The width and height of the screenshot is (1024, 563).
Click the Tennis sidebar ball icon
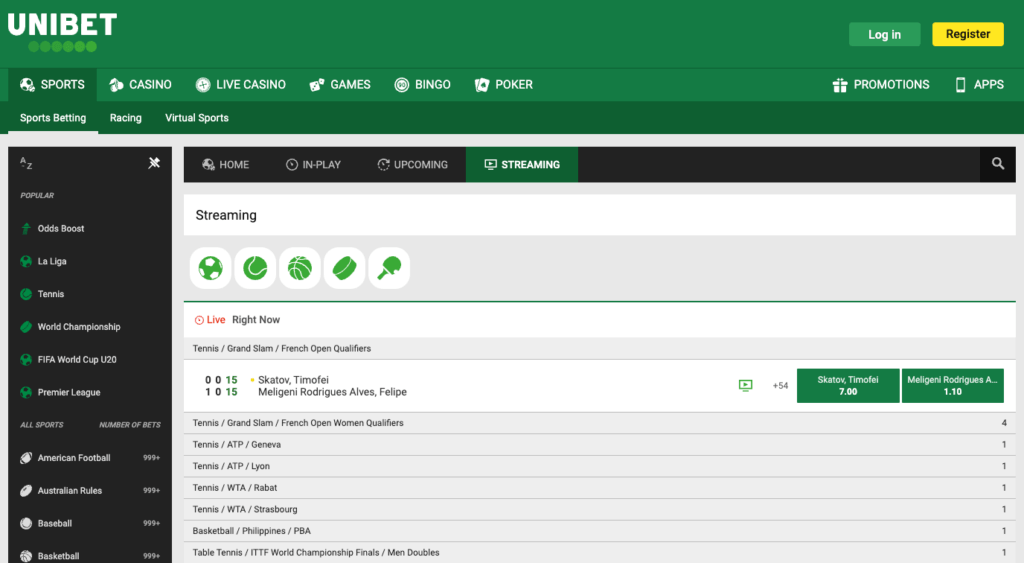tap(26, 294)
